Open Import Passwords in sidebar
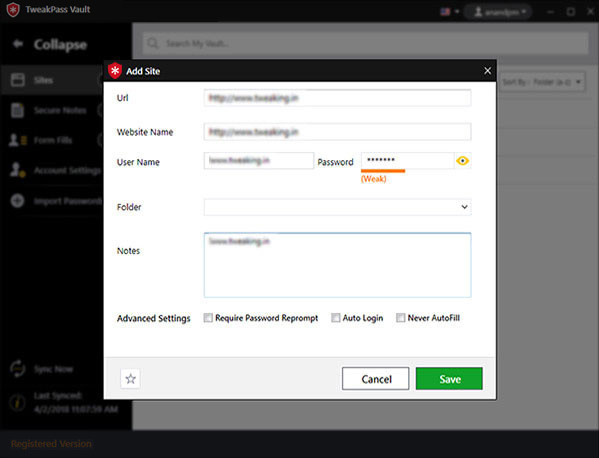This screenshot has height=458, width=599. tap(52, 201)
